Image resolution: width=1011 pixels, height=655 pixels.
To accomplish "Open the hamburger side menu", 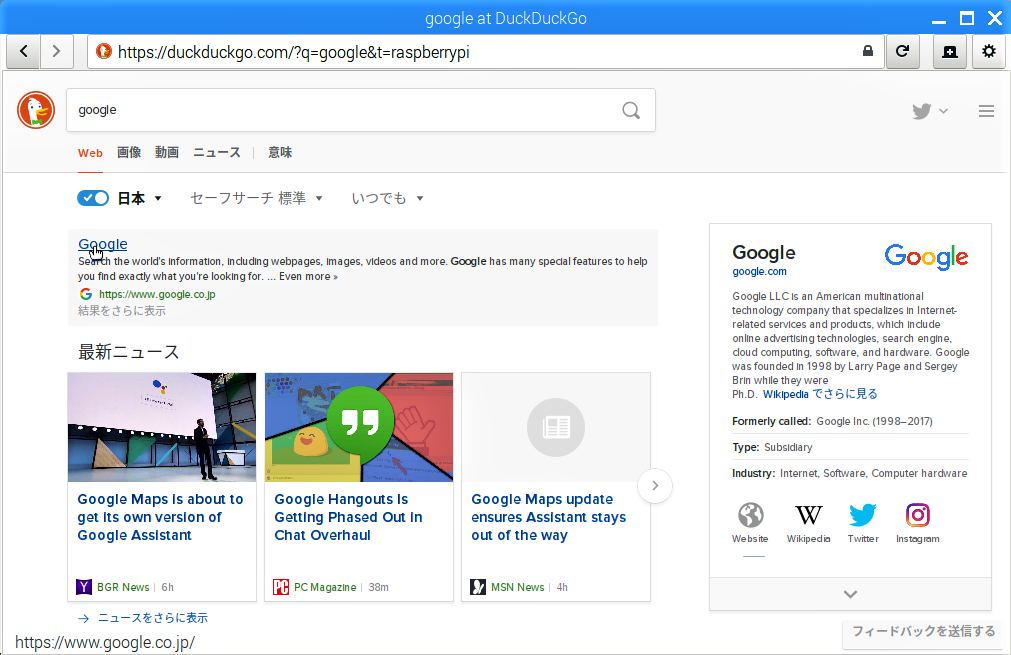I will point(986,111).
